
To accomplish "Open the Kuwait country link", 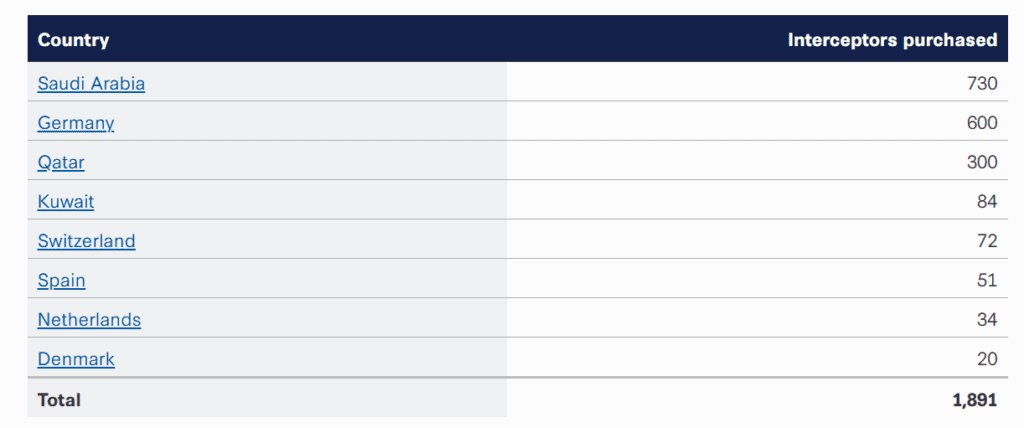I will 66,202.
